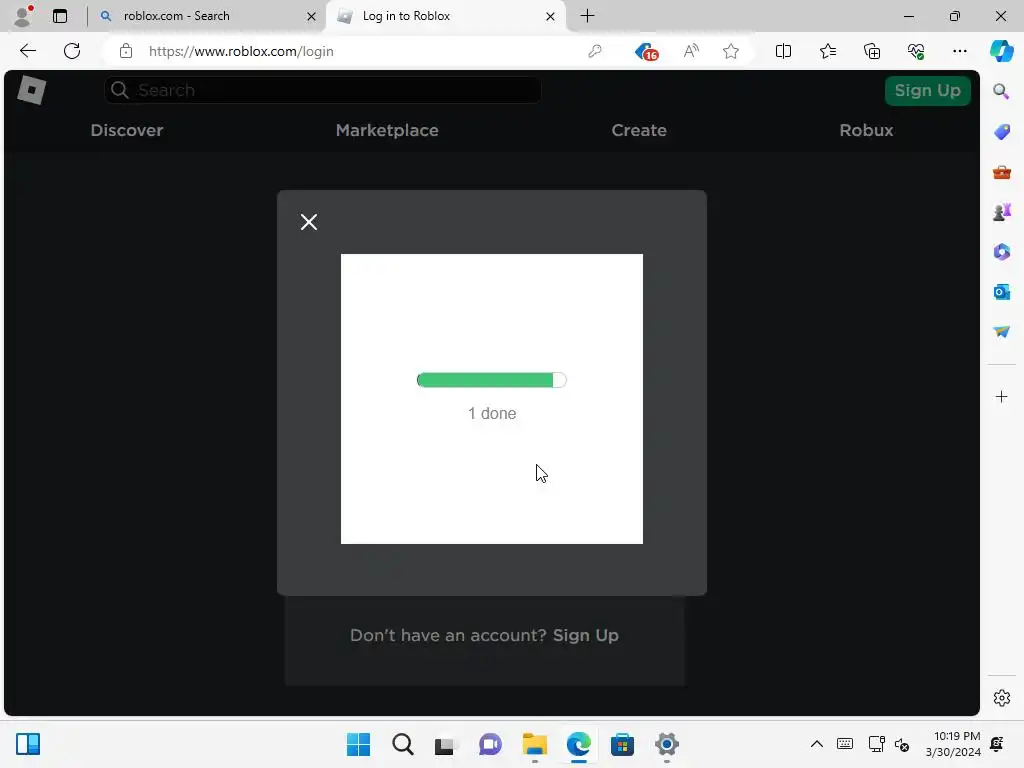
Task: Open the Windows Start menu
Action: pos(358,744)
